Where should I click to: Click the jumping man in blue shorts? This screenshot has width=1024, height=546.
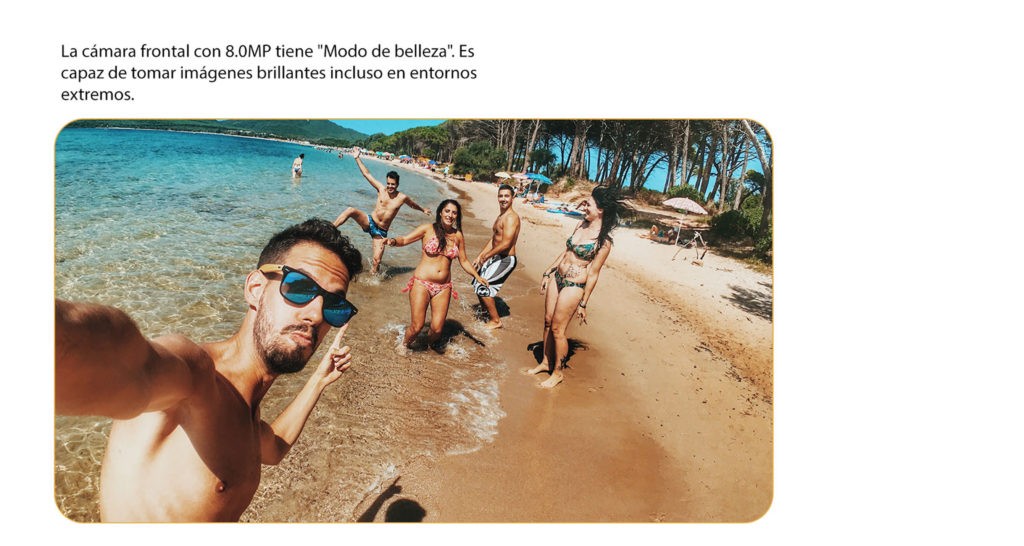pyautogui.click(x=381, y=209)
